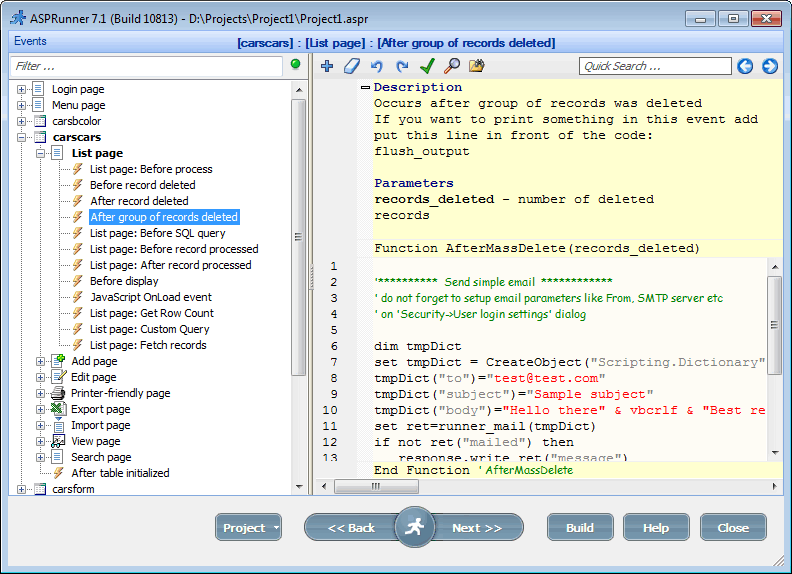The height and width of the screenshot is (574, 792).
Task: Click the 'dim tmpDict' code line
Action: point(418,347)
